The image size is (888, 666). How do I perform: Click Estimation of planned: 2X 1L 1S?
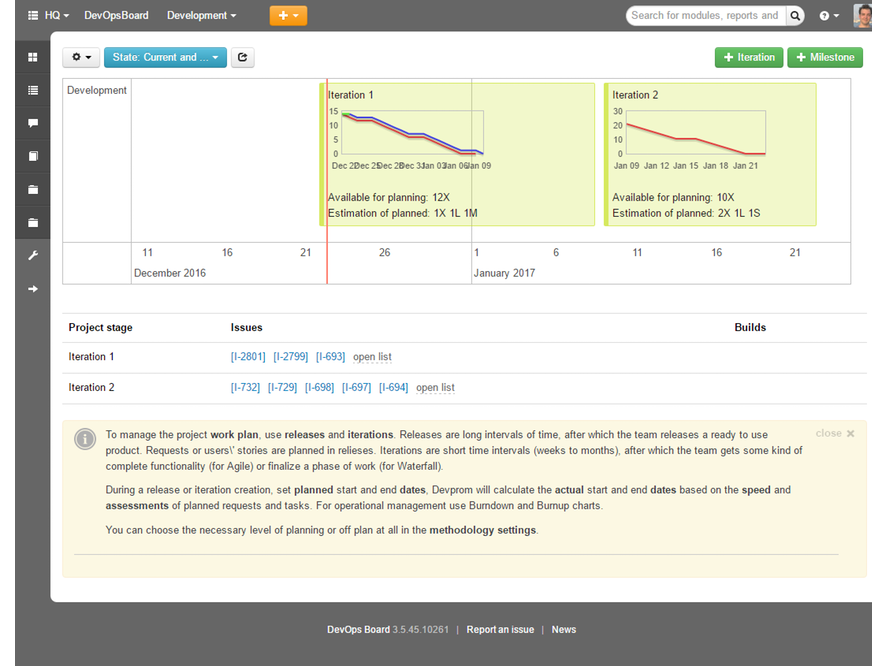pyautogui.click(x=686, y=214)
